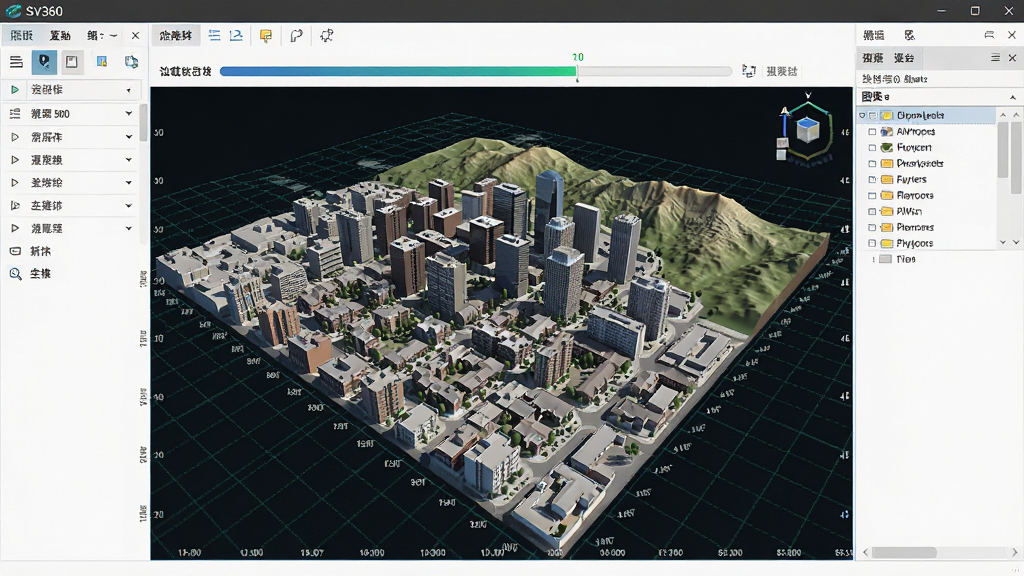Click the gray square save-style icon in left toolbar
This screenshot has height=576, width=1024.
point(72,62)
